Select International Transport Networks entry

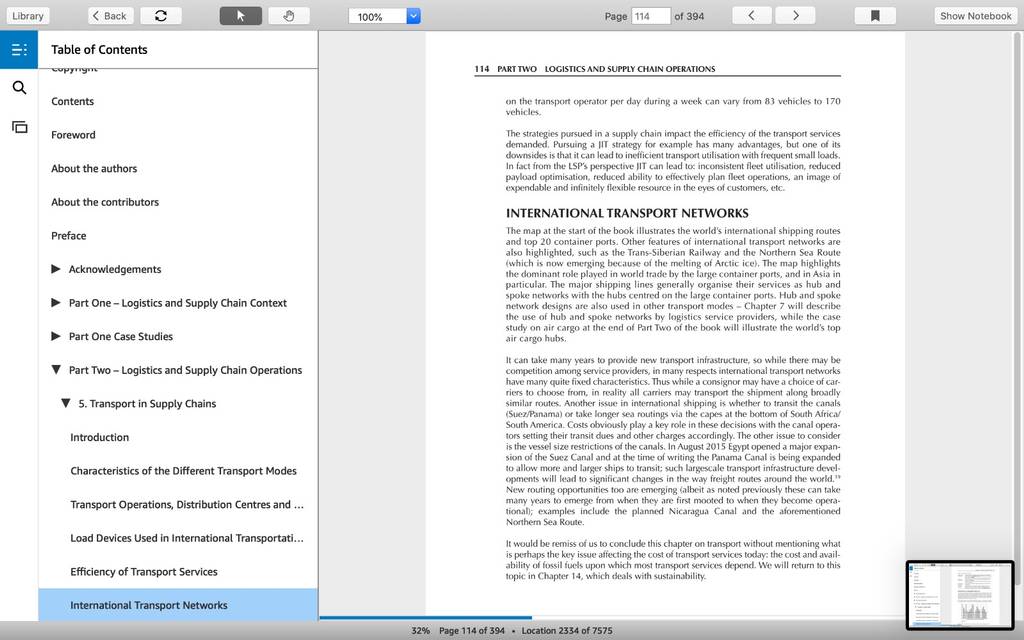(x=178, y=605)
